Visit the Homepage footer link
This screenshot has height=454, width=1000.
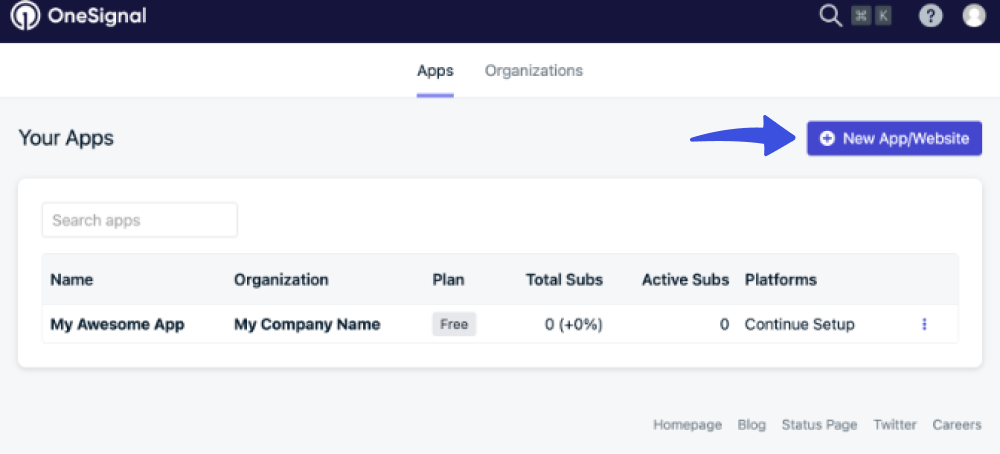tap(688, 425)
